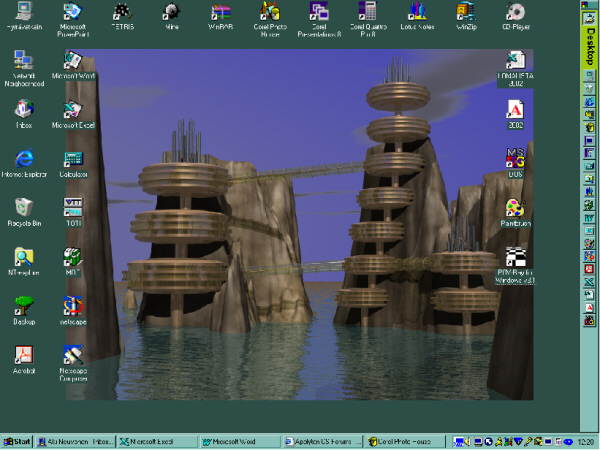
Task: Open the Start menu
Action: pyautogui.click(x=17, y=442)
